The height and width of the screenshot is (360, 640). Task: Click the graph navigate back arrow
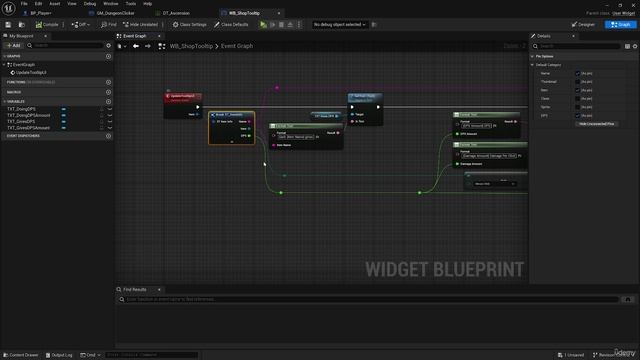point(136,46)
